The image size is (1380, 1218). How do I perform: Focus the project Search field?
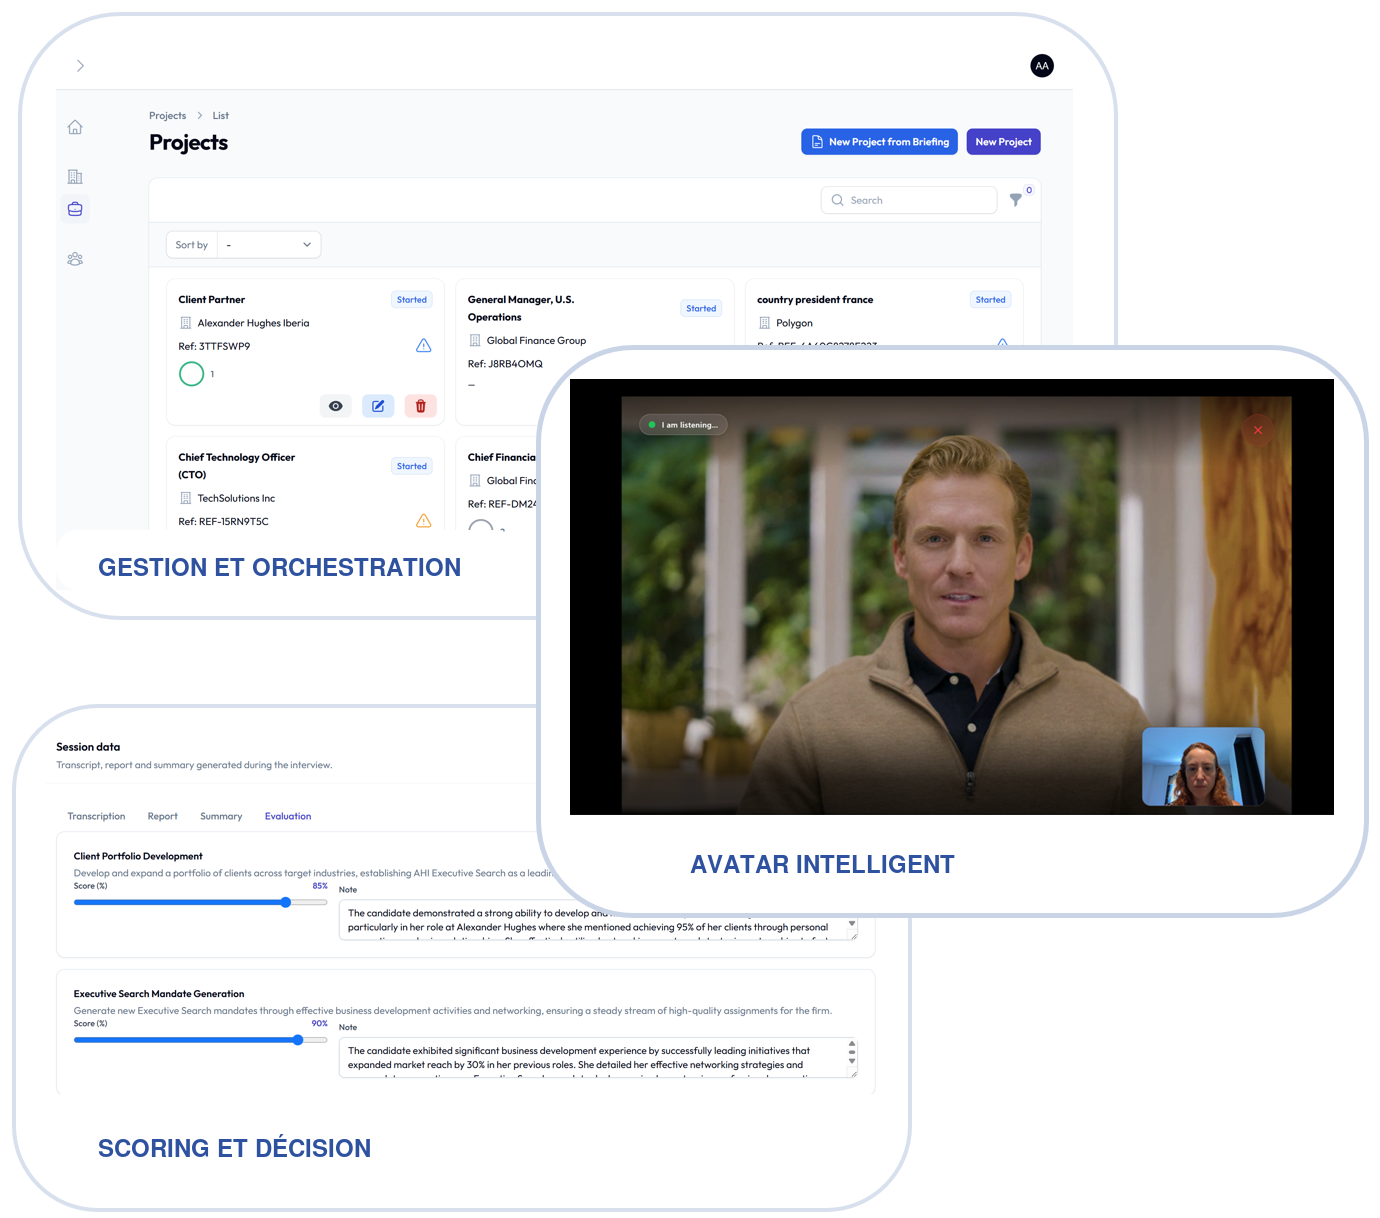909,200
